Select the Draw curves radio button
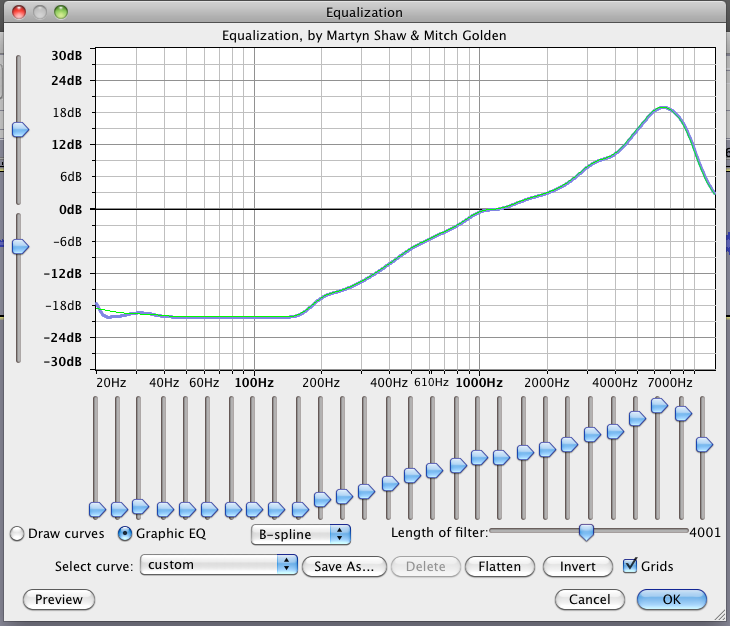The height and width of the screenshot is (626, 730). [x=17, y=534]
